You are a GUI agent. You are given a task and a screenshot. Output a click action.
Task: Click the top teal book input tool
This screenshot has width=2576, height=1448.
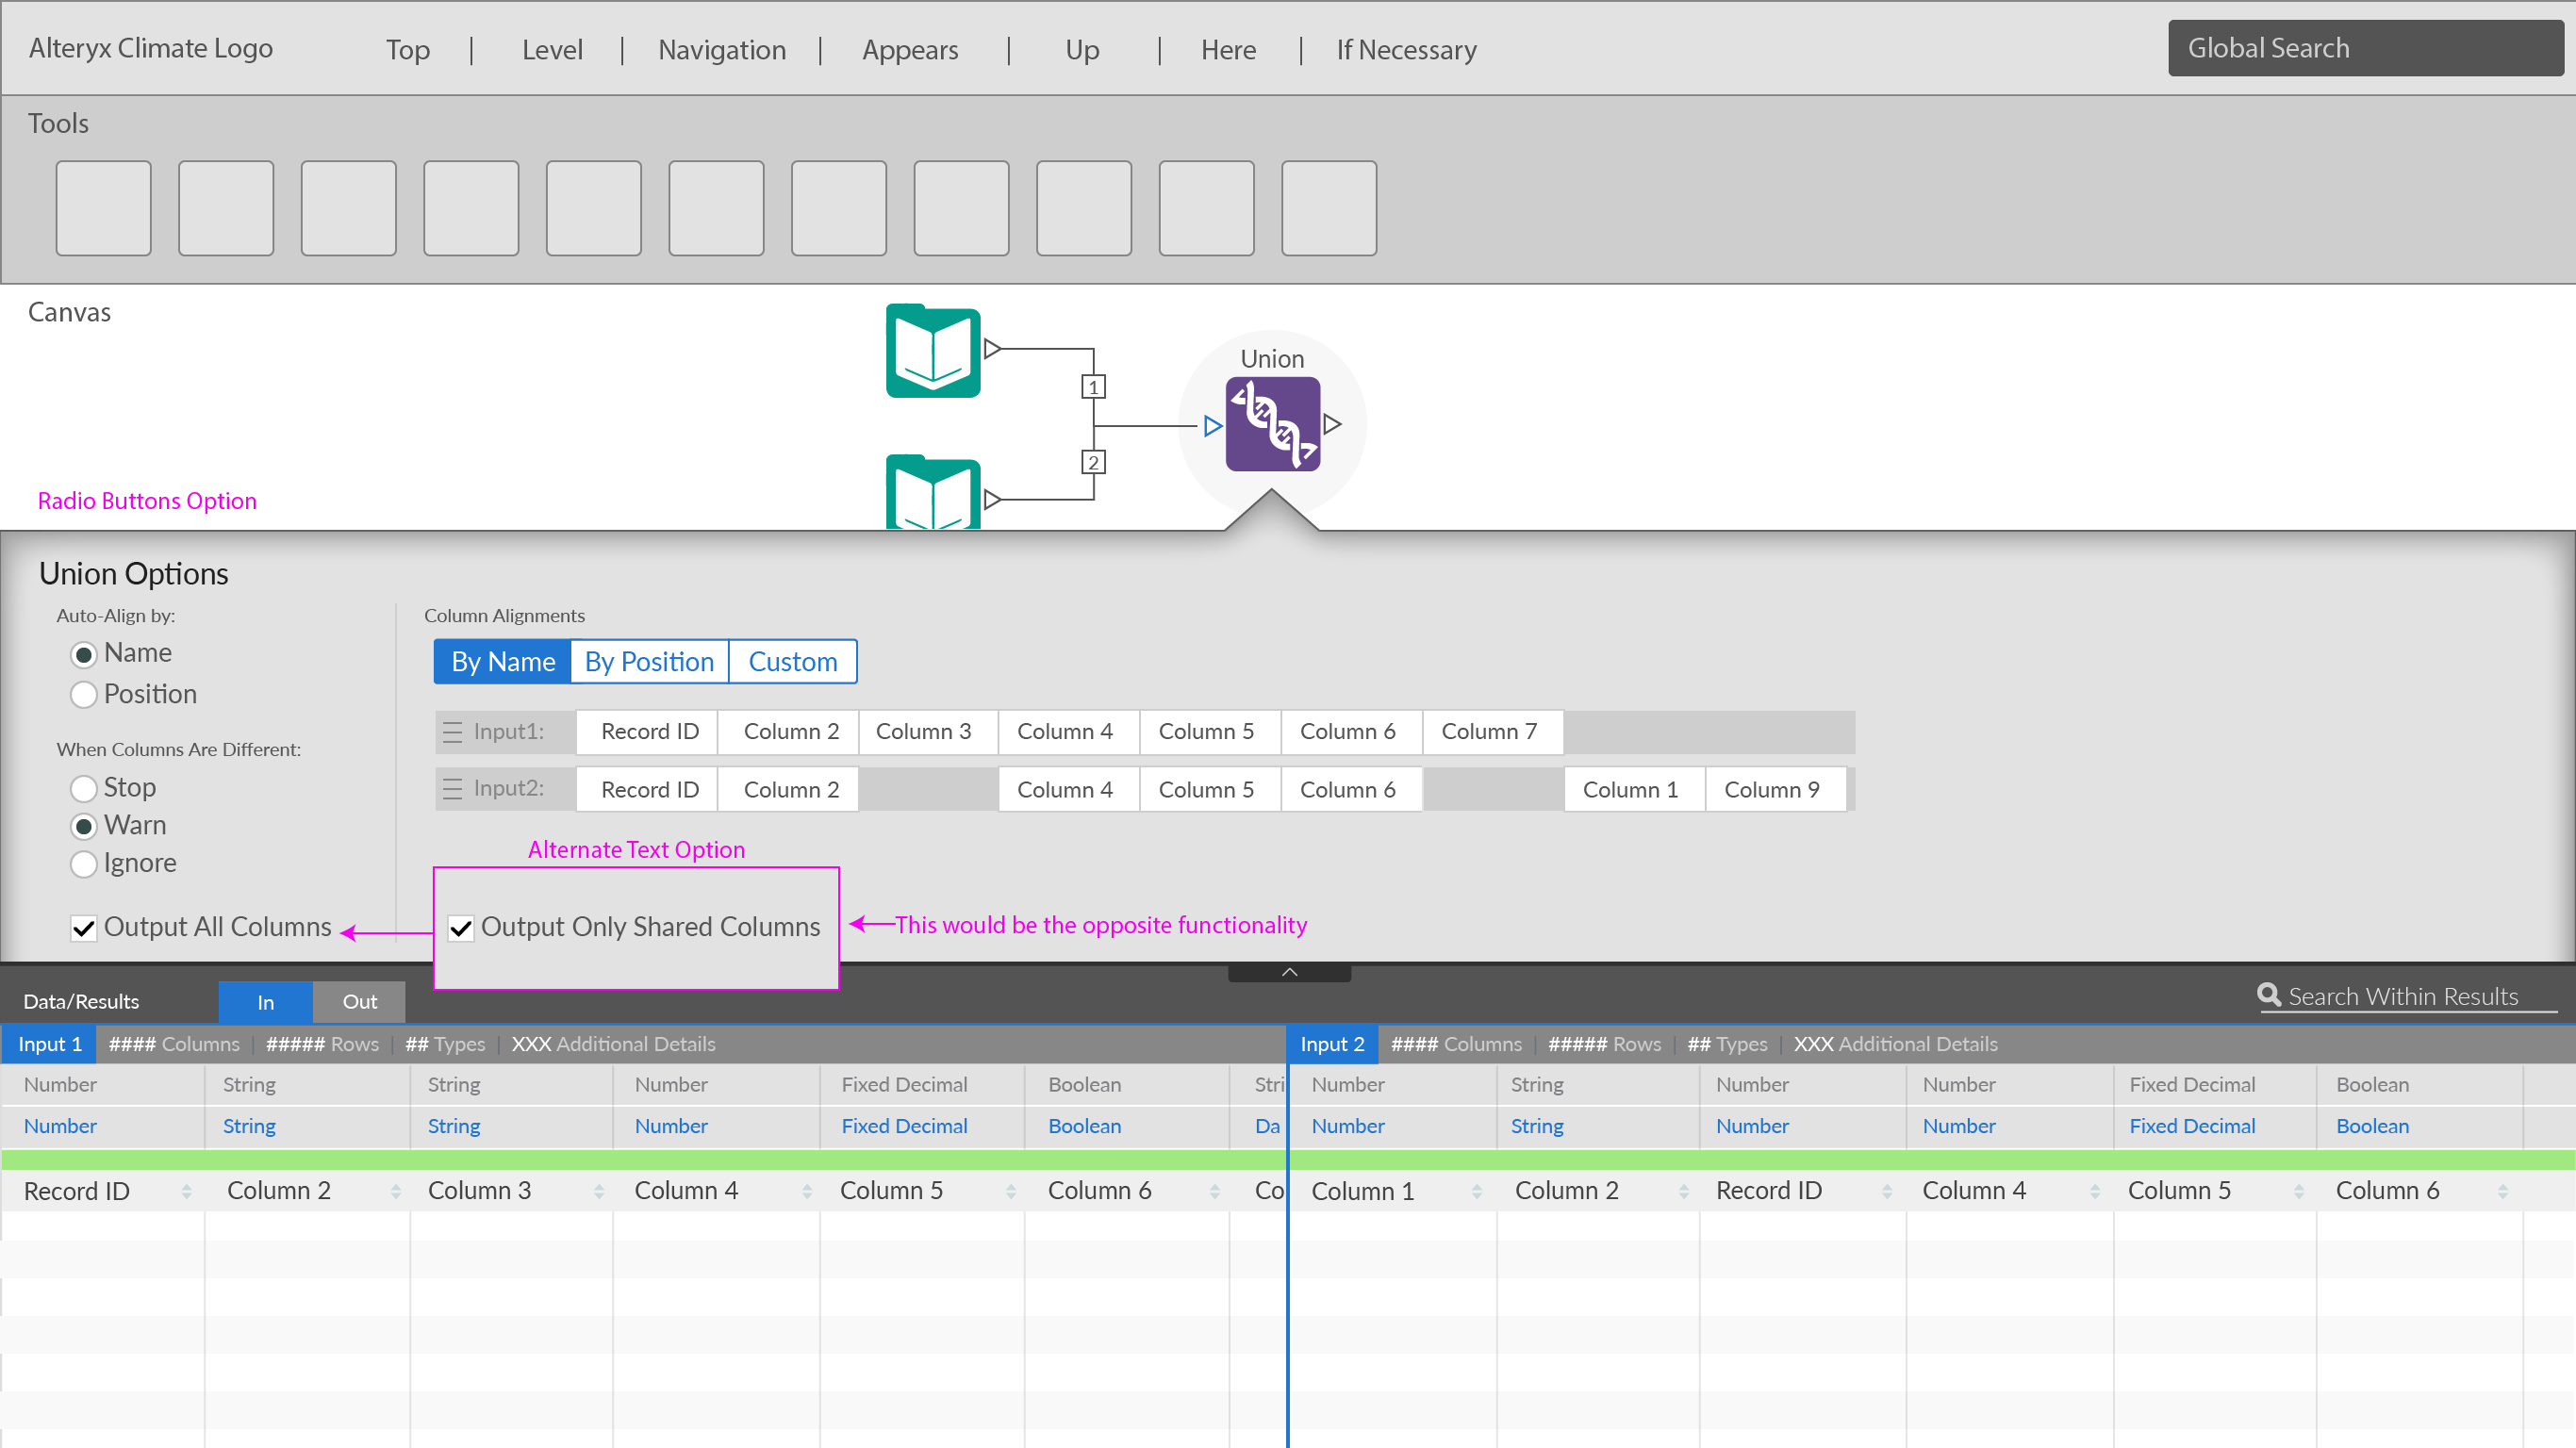coord(932,351)
